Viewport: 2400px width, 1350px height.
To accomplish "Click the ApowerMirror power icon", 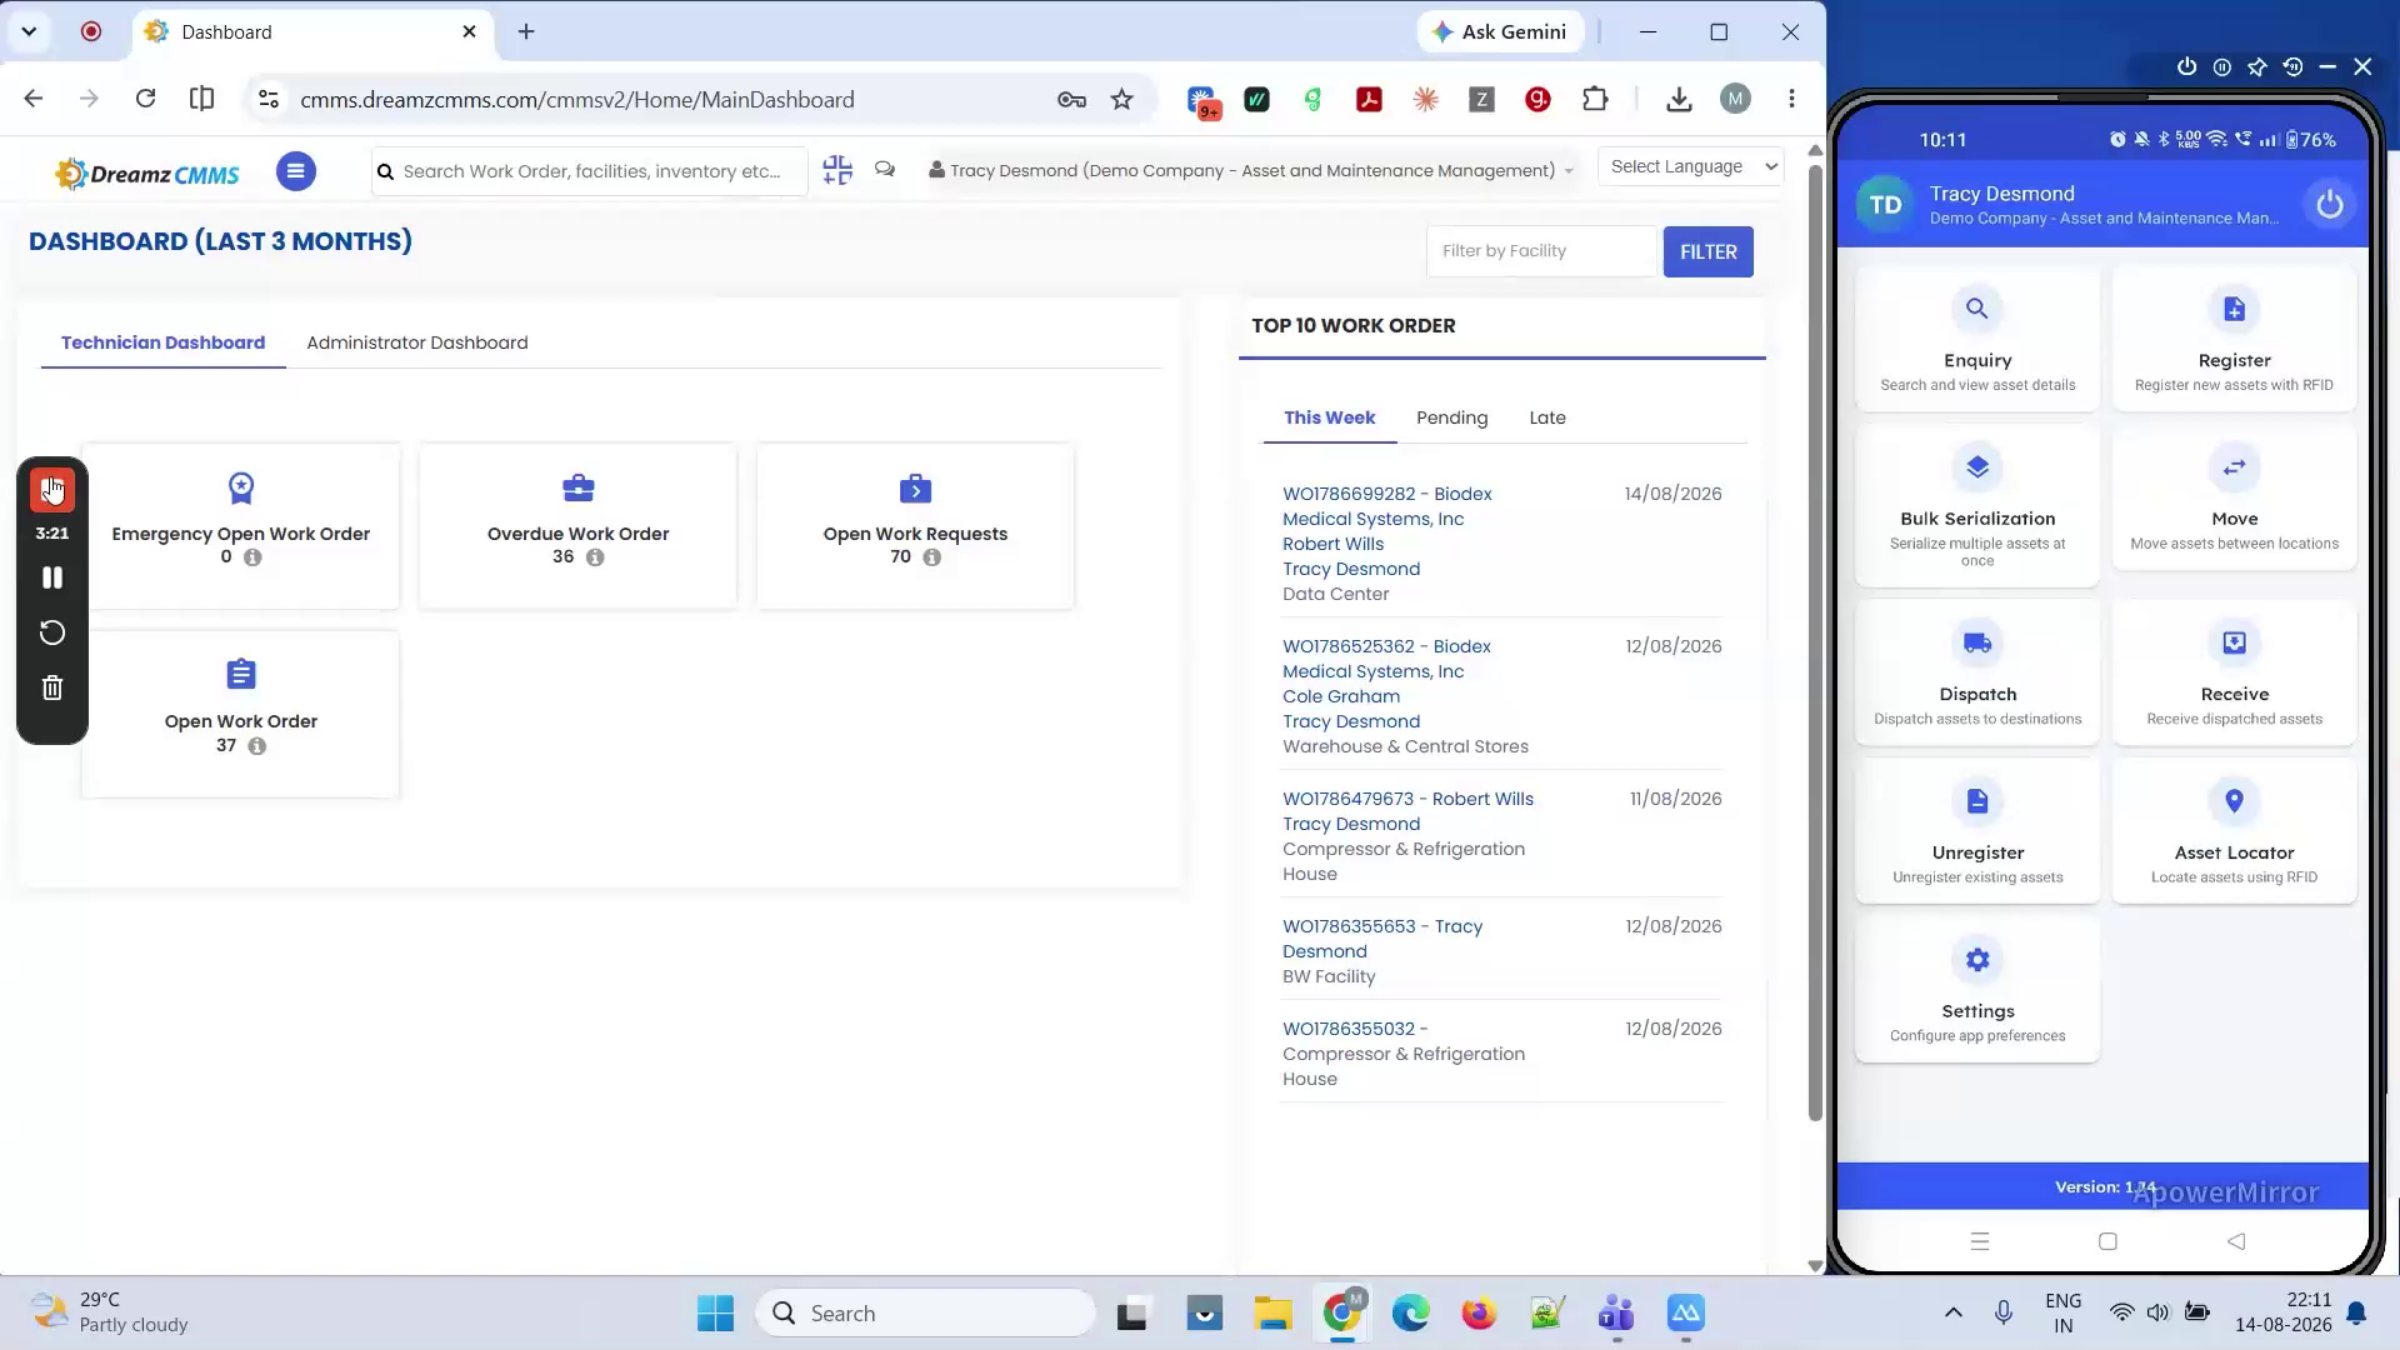I will [2187, 67].
